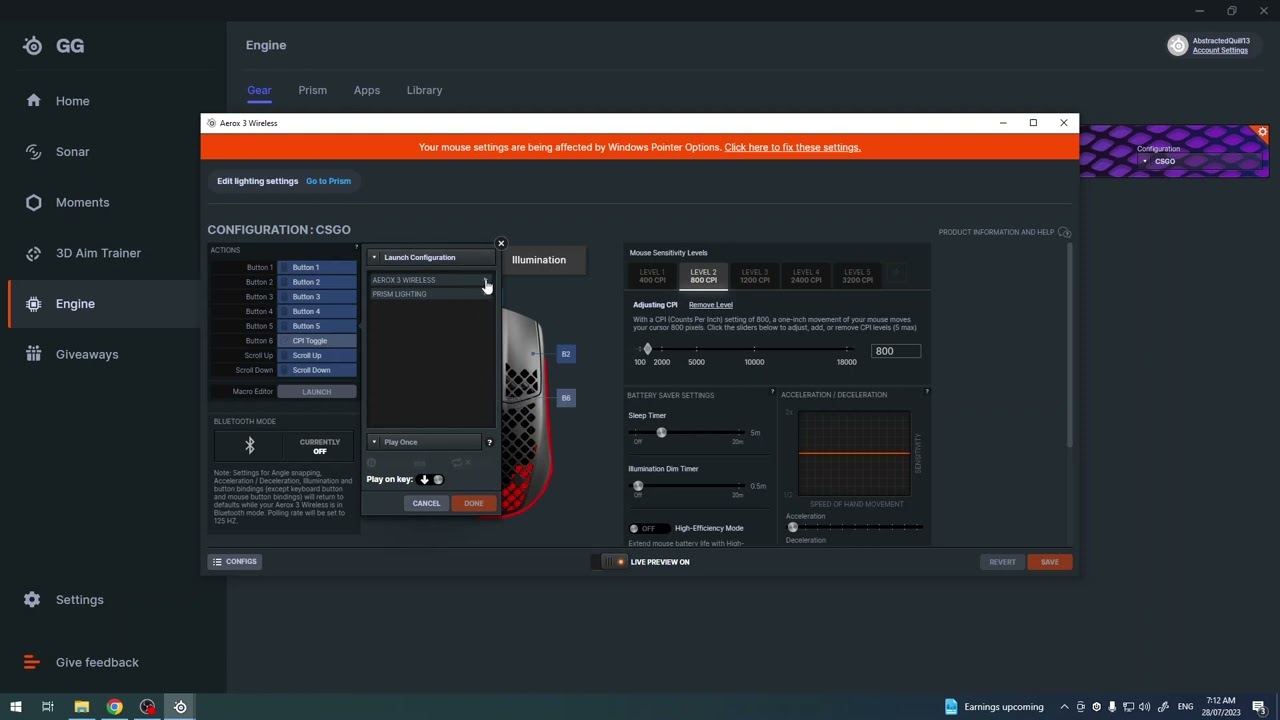Show hidden system tray icons
This screenshot has height=720, width=1280.
1064,707
